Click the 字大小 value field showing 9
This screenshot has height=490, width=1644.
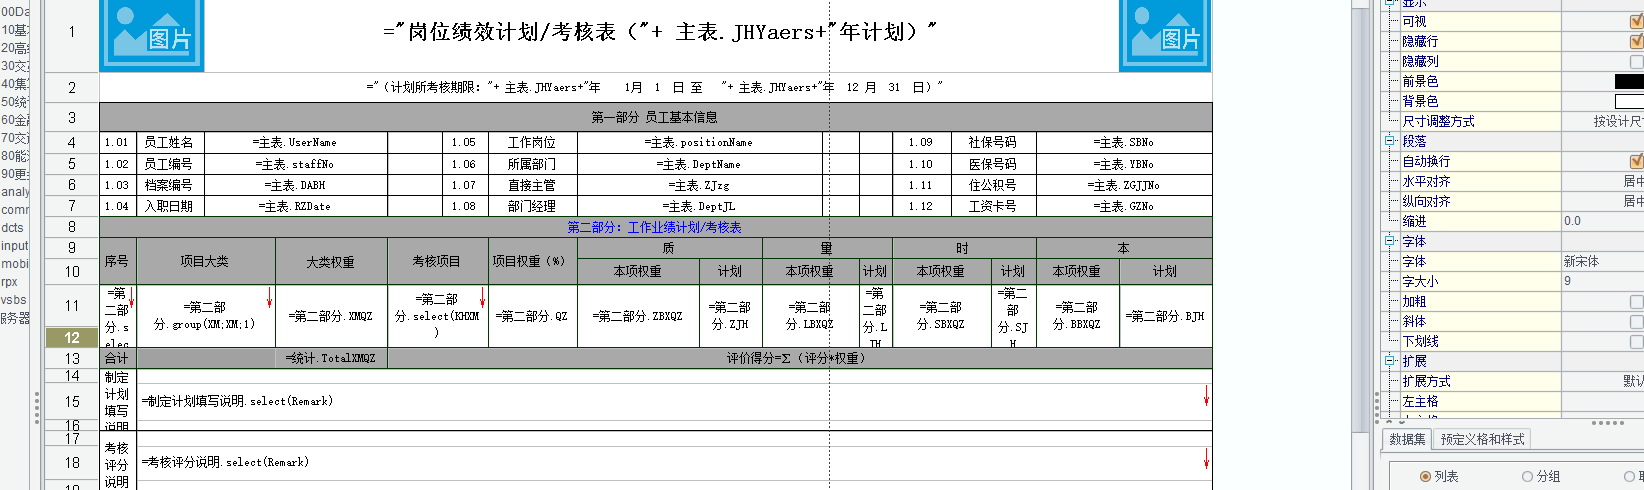[x=1602, y=281]
